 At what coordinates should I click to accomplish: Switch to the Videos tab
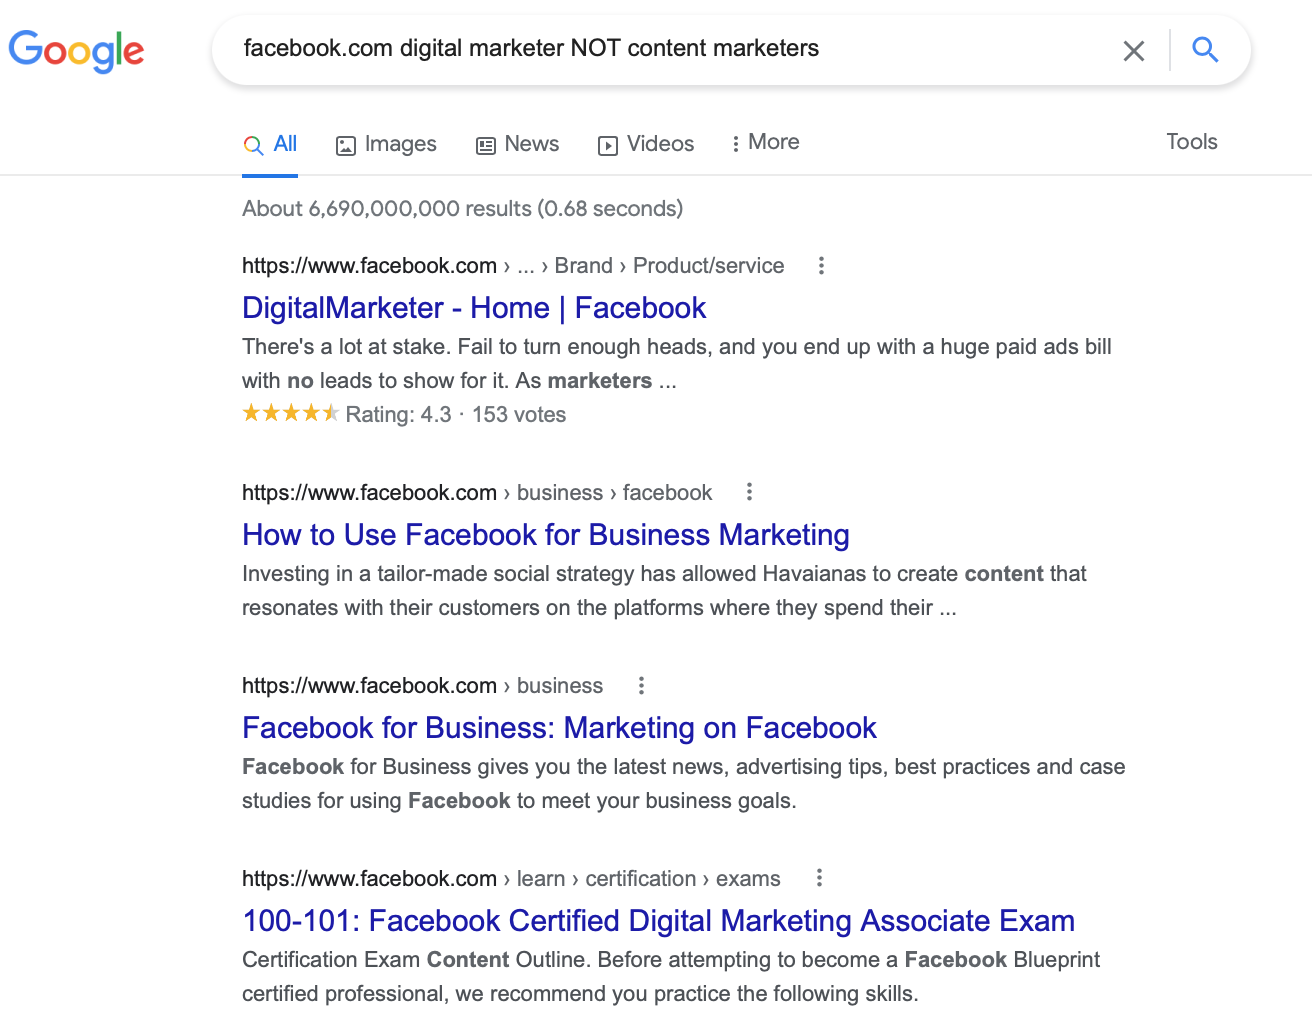click(x=646, y=144)
